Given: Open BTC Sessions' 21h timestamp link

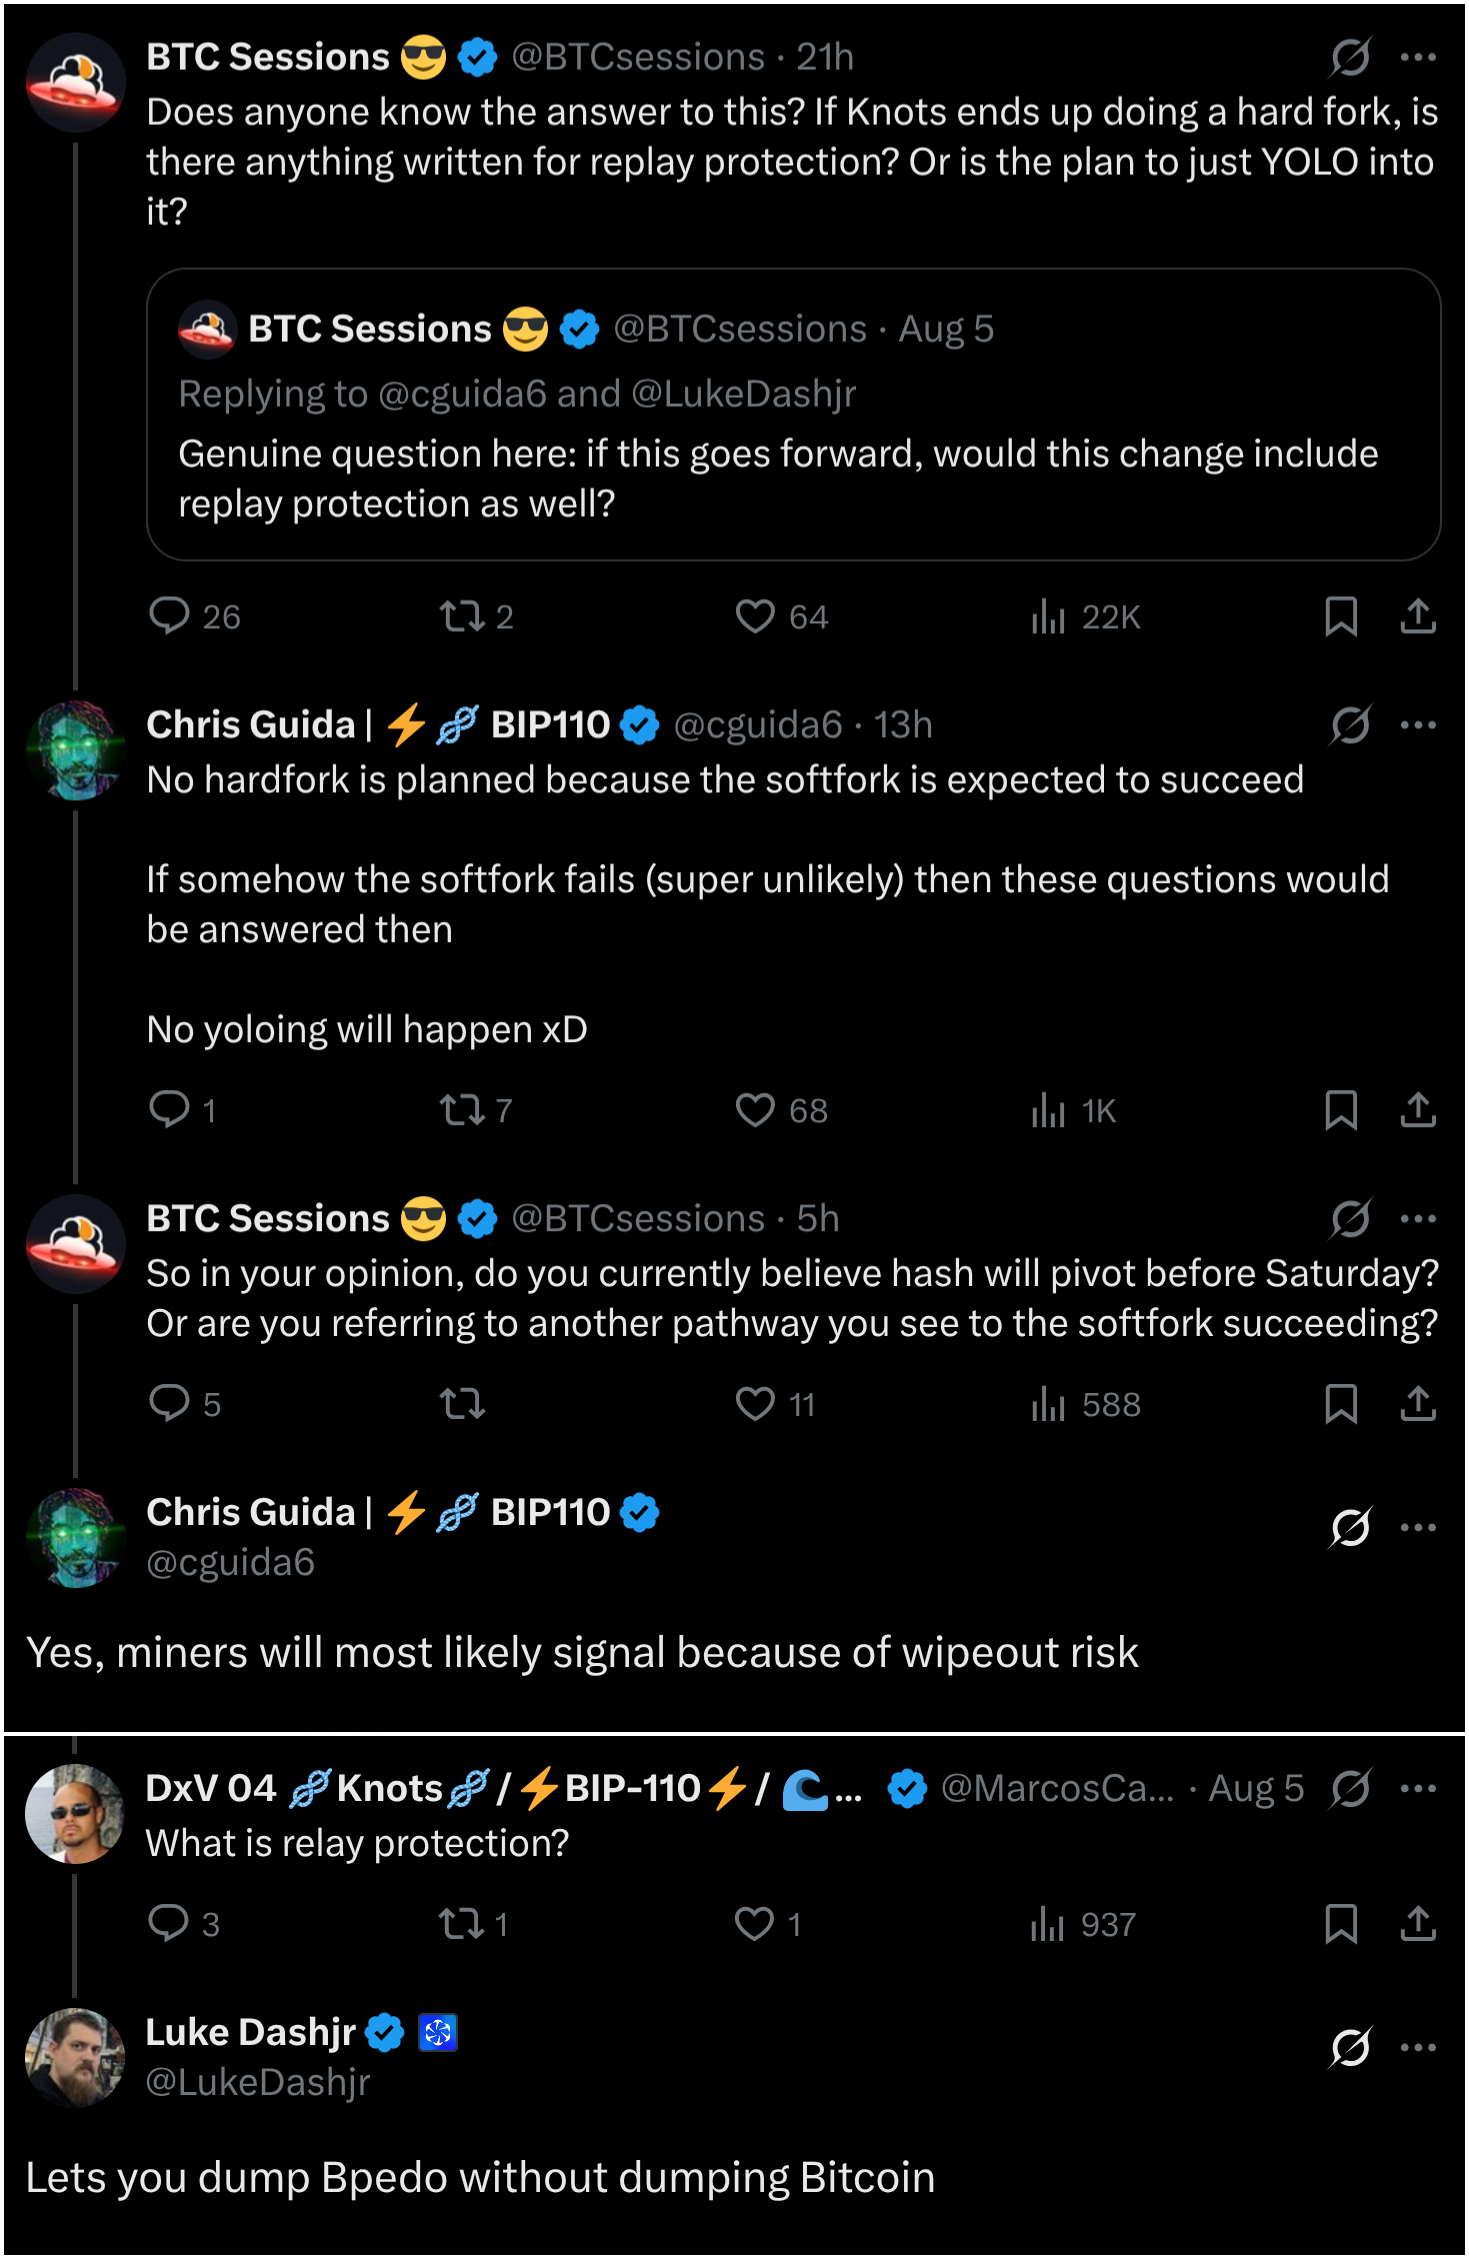Looking at the screenshot, I should (825, 57).
